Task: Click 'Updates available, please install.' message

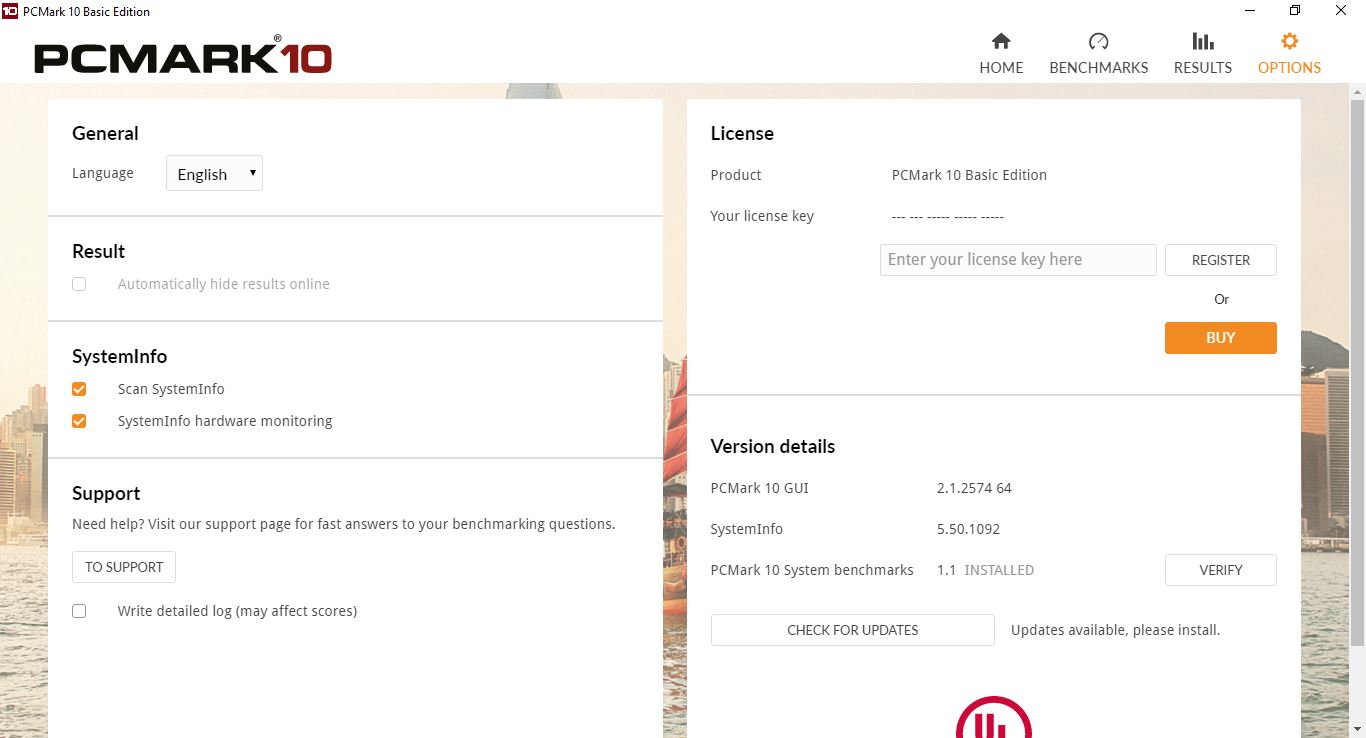Action: [1115, 630]
